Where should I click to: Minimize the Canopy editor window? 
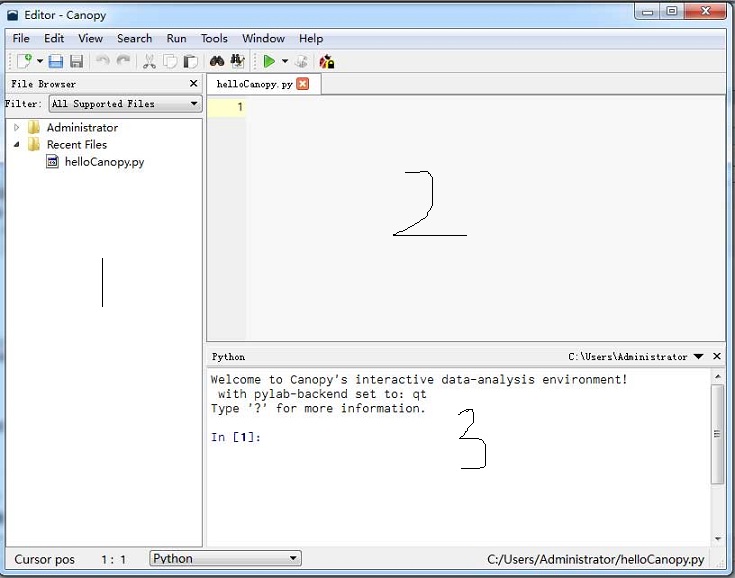pos(648,11)
